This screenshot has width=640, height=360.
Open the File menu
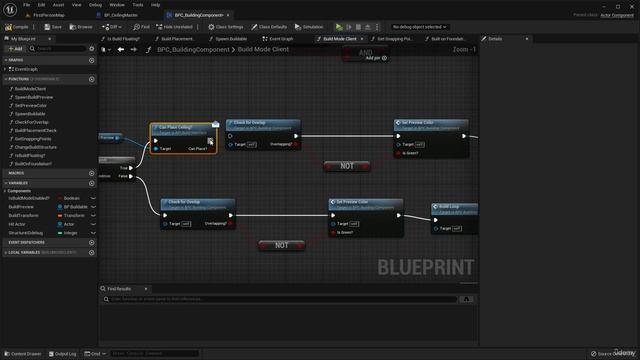coord(27,5)
